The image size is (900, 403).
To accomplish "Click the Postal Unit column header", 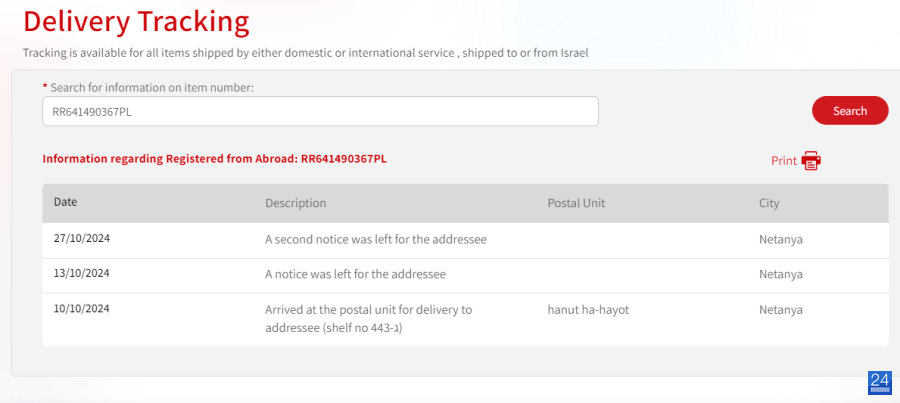I will click(x=576, y=203).
